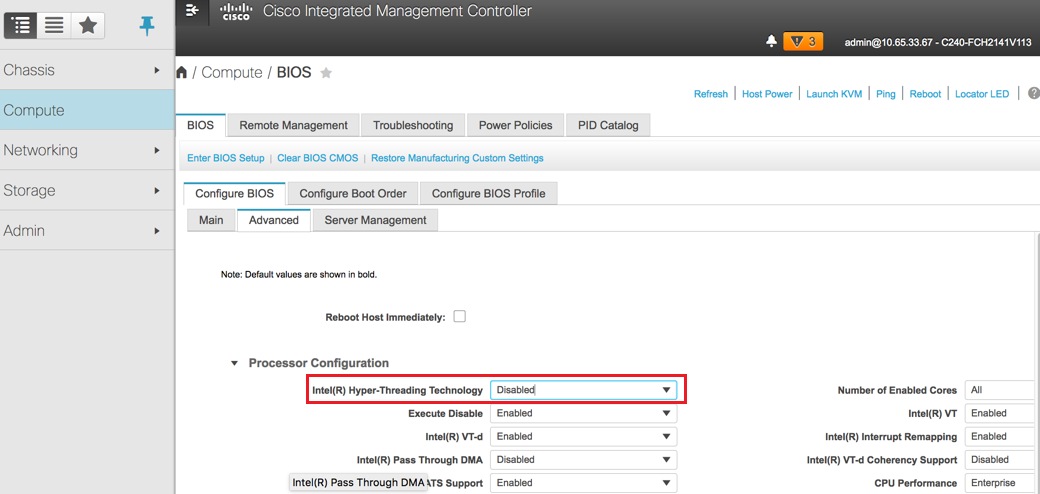Open VT-d Coherency Support dropdown
The width and height of the screenshot is (1040, 494).
tap(1000, 460)
